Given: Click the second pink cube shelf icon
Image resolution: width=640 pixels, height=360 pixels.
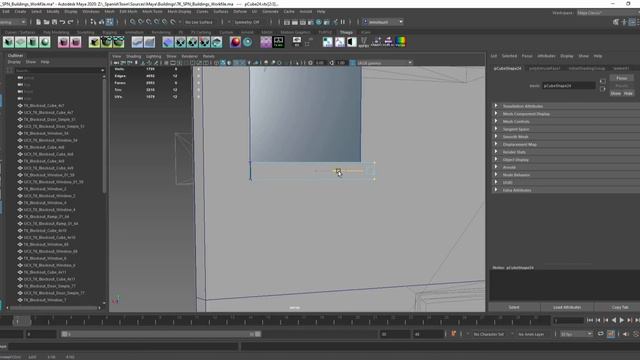Looking at the screenshot, I should click(x=76, y=42).
